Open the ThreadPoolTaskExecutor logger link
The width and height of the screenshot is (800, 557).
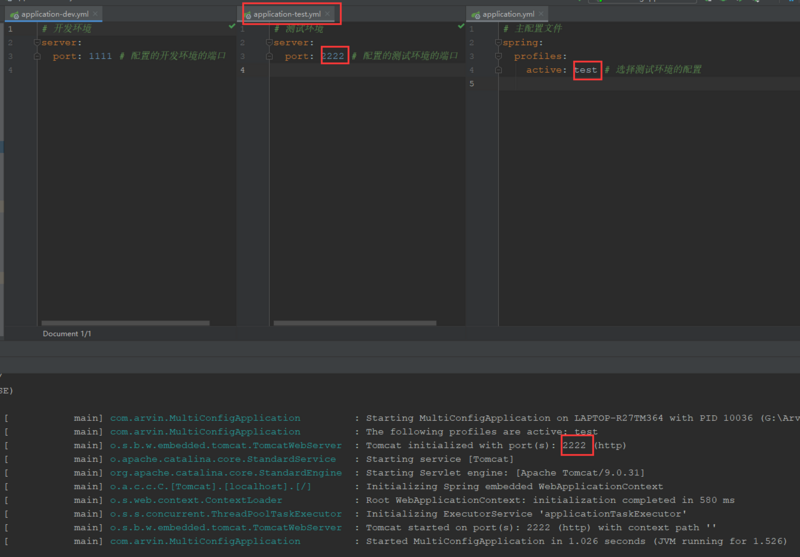[x=226, y=514]
